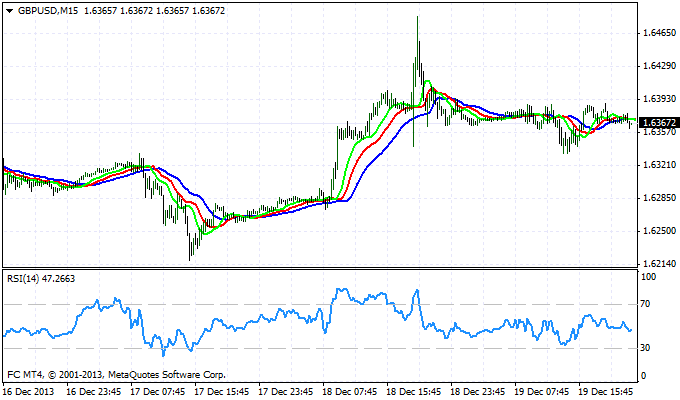This screenshot has width=680, height=400.
Task: Click the 16 Dec 2013 time label
Action: click(29, 392)
